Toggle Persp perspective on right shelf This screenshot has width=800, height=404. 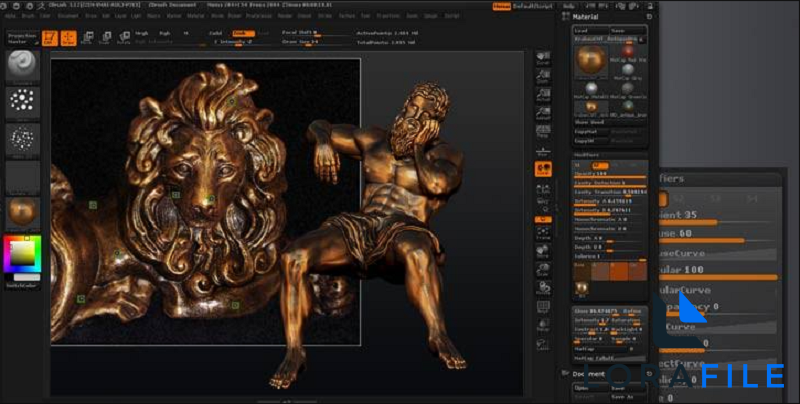[543, 133]
